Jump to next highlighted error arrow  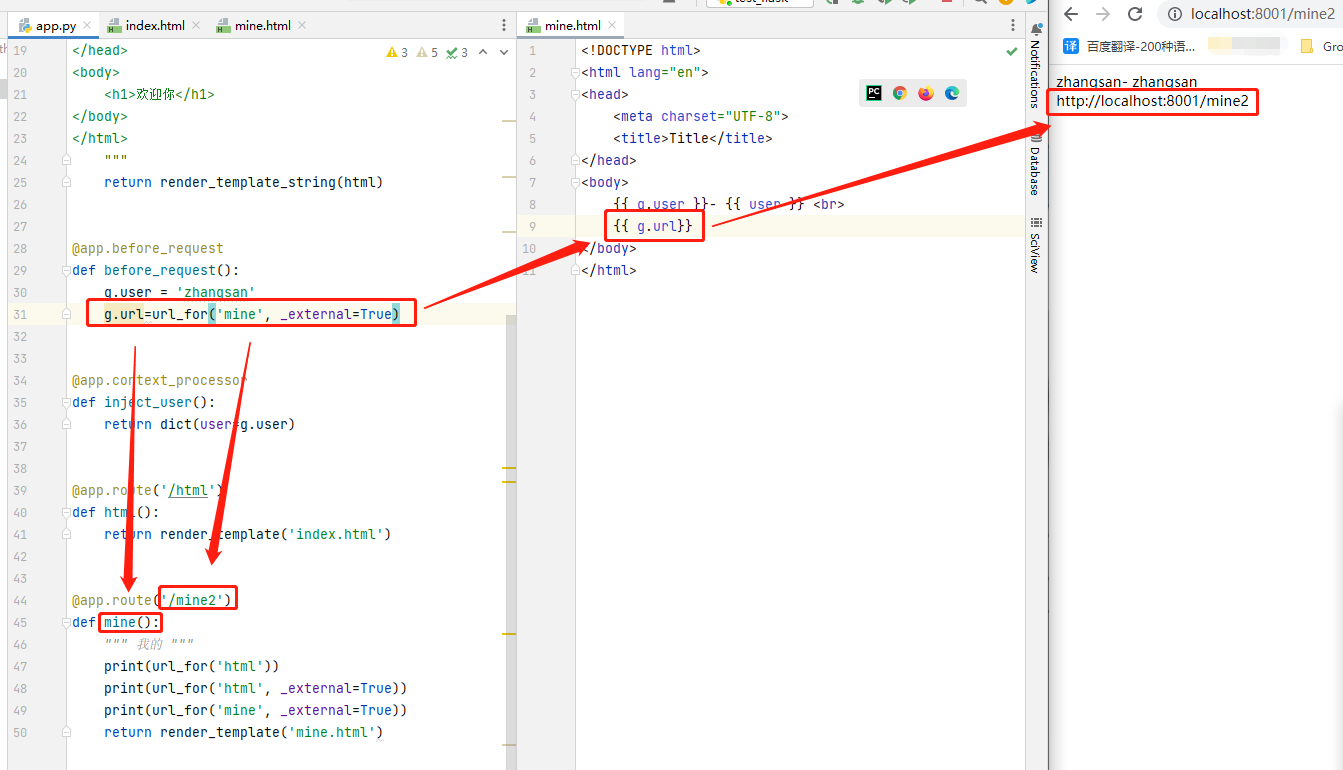[x=503, y=52]
